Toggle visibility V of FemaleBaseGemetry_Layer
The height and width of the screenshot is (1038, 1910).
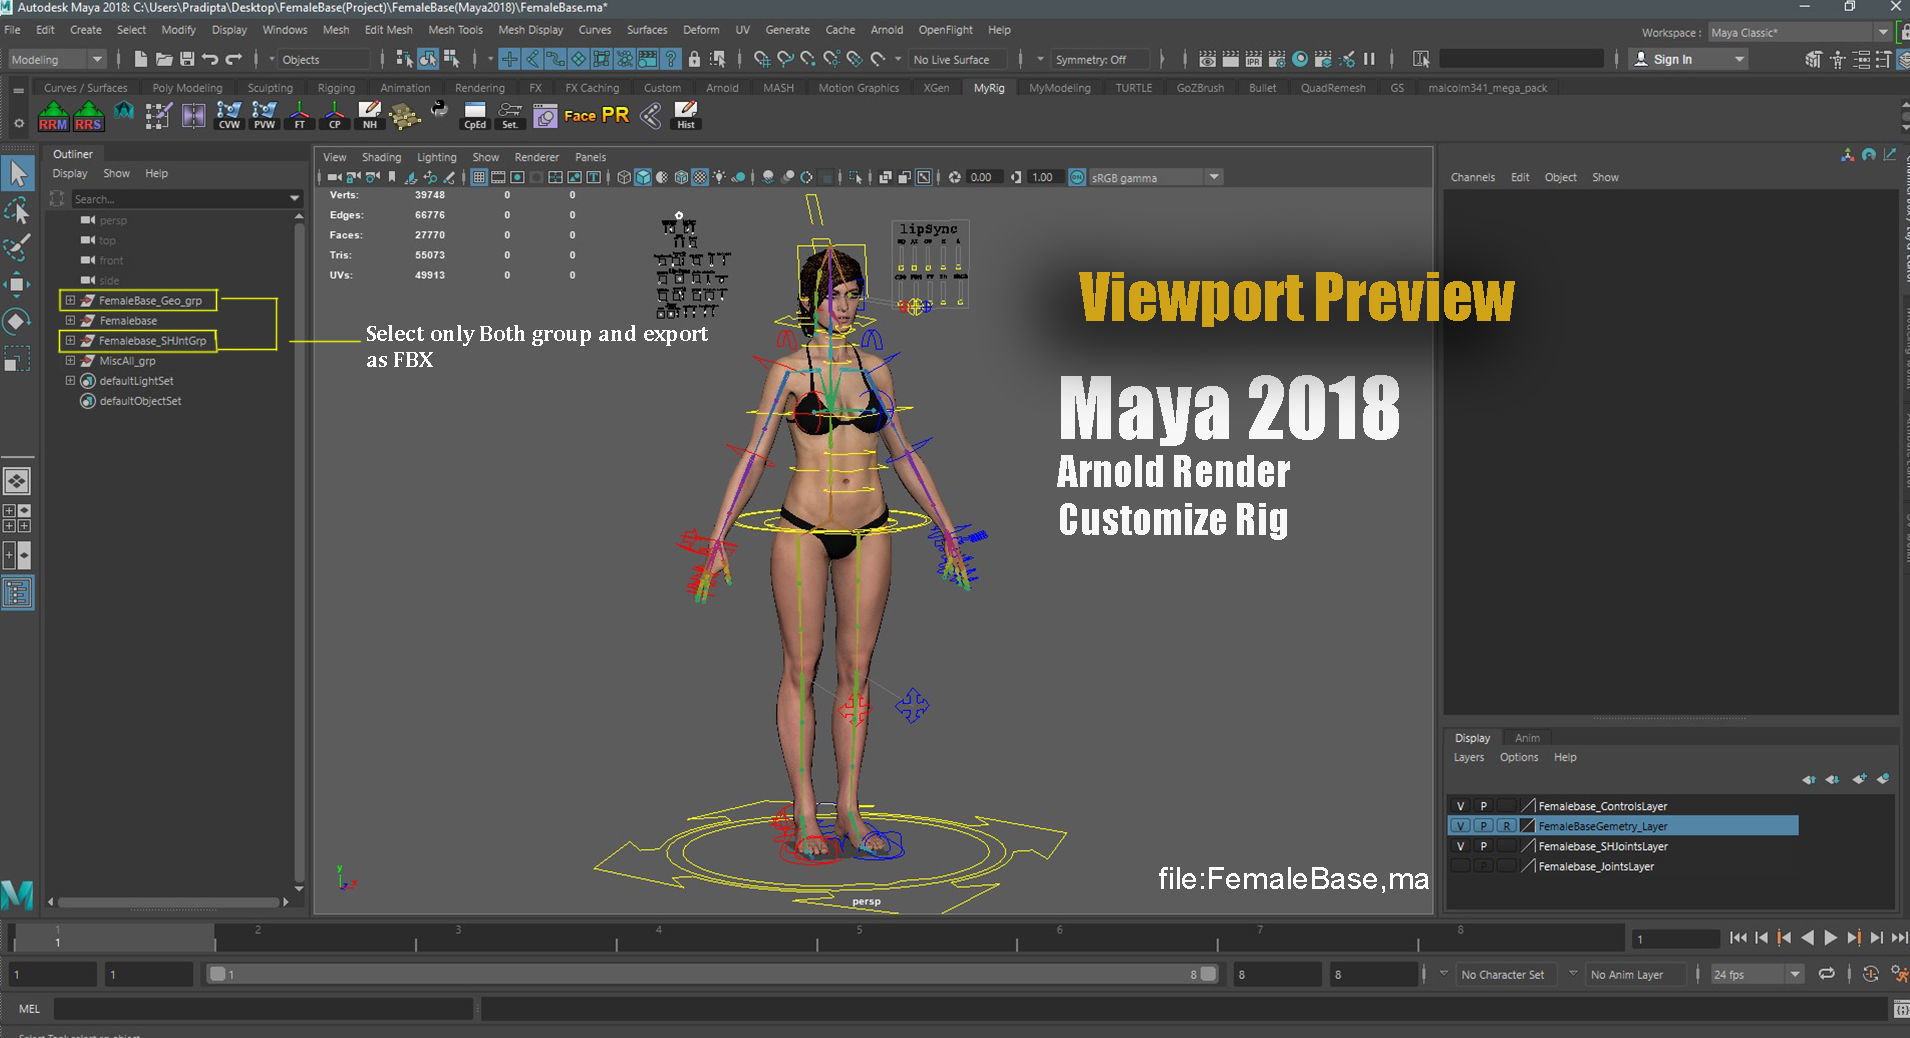1460,826
